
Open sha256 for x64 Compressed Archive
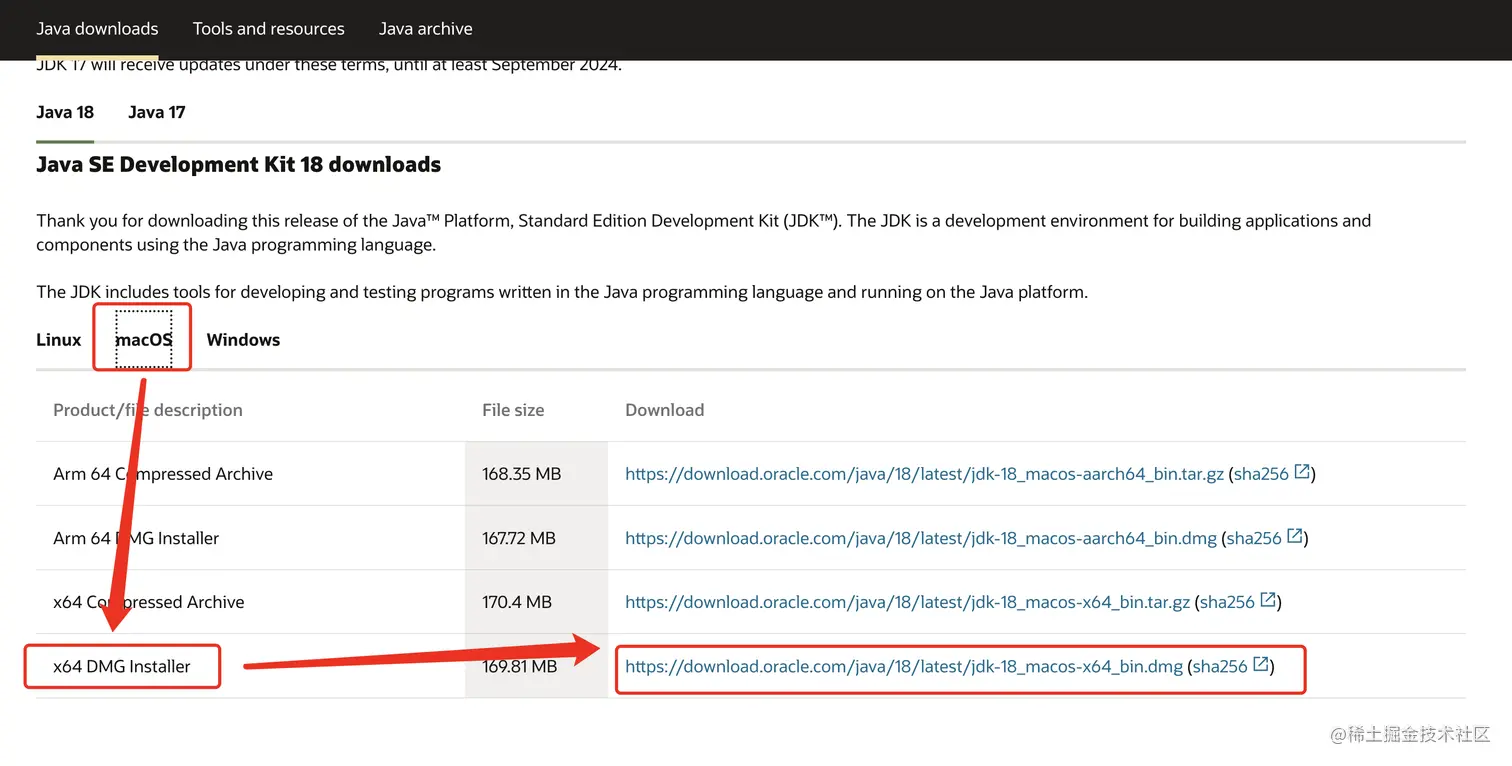click(x=1227, y=602)
